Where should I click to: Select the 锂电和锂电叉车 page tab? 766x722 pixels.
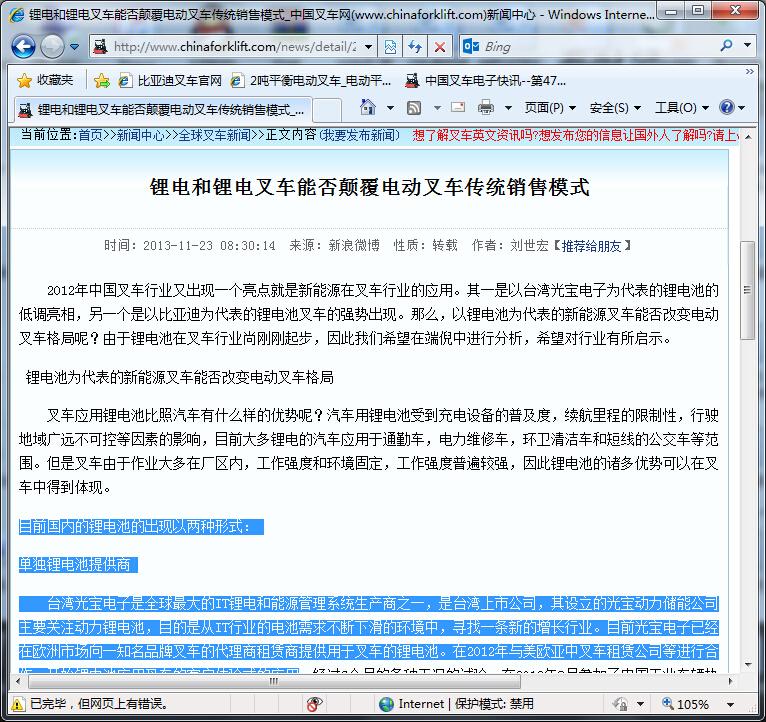pos(162,110)
